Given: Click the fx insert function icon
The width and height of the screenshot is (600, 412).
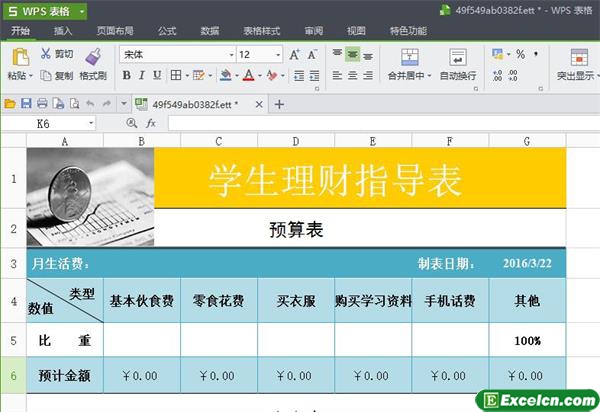Looking at the screenshot, I should pyautogui.click(x=151, y=123).
